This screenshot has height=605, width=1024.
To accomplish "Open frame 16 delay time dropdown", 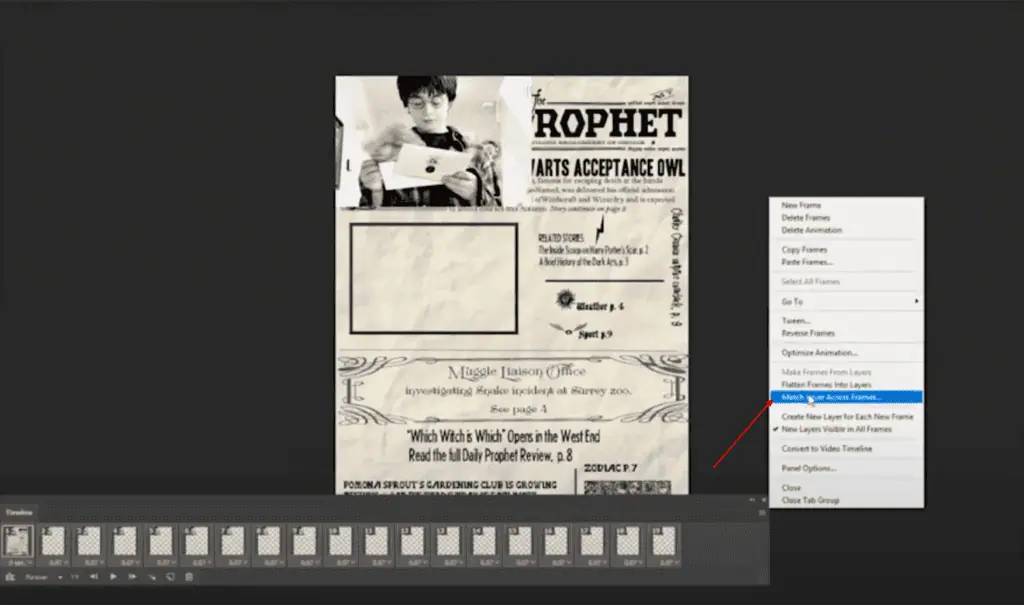I will (560, 563).
